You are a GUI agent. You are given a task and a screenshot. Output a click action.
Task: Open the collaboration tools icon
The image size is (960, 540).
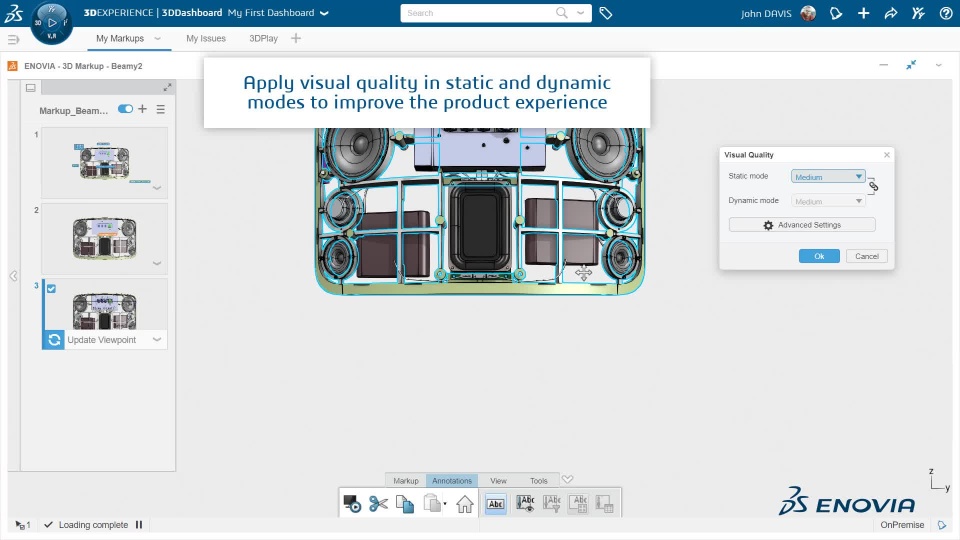pos(918,13)
